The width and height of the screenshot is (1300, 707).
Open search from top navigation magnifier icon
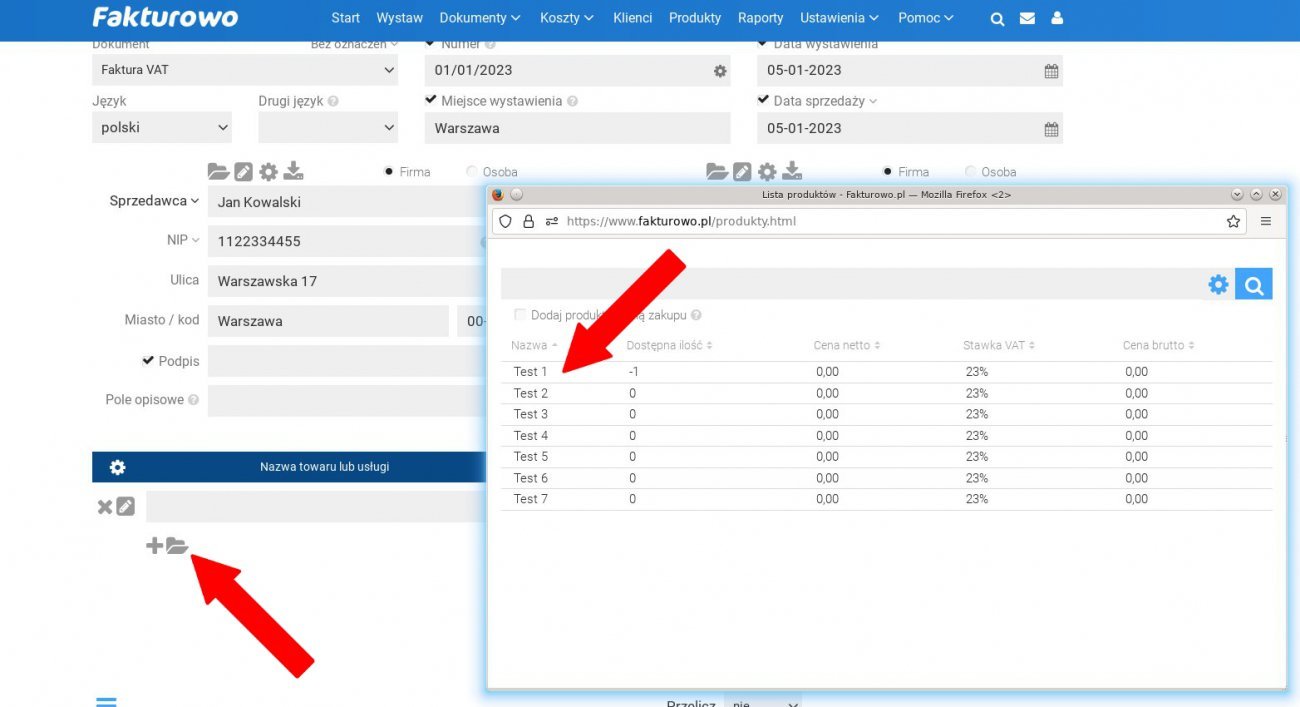(x=997, y=18)
